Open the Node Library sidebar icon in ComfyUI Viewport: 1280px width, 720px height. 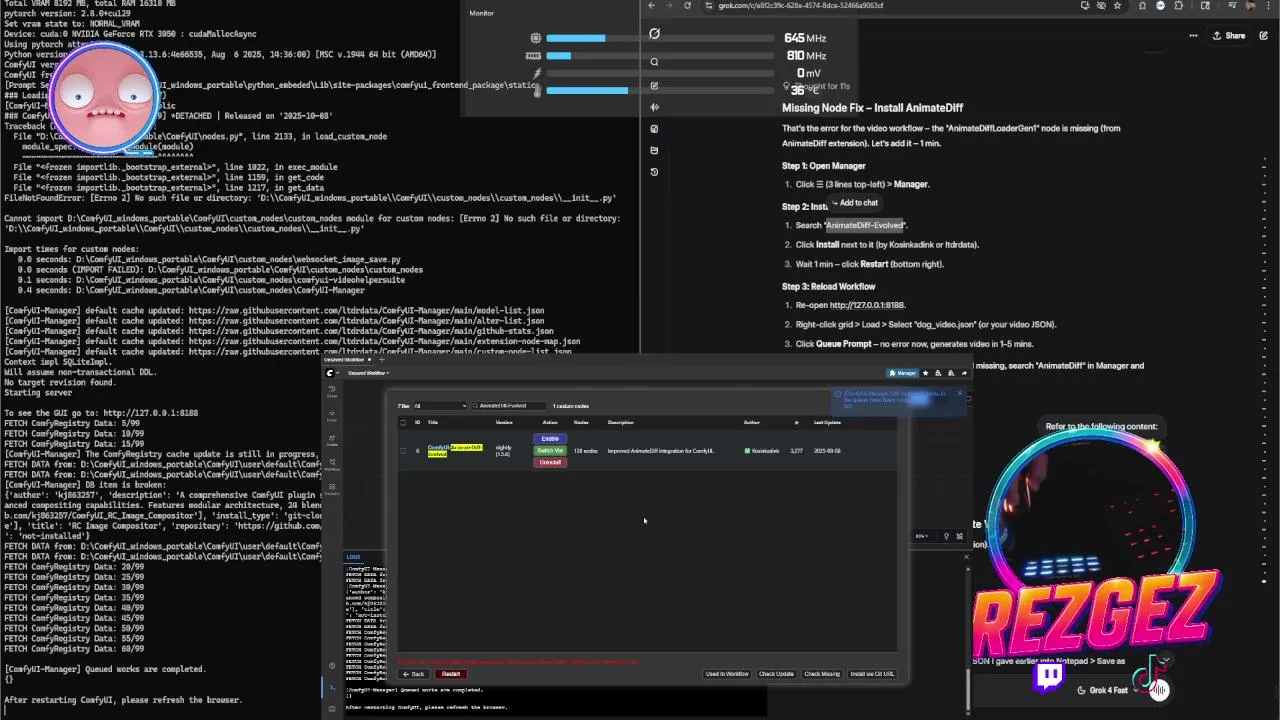tap(332, 415)
